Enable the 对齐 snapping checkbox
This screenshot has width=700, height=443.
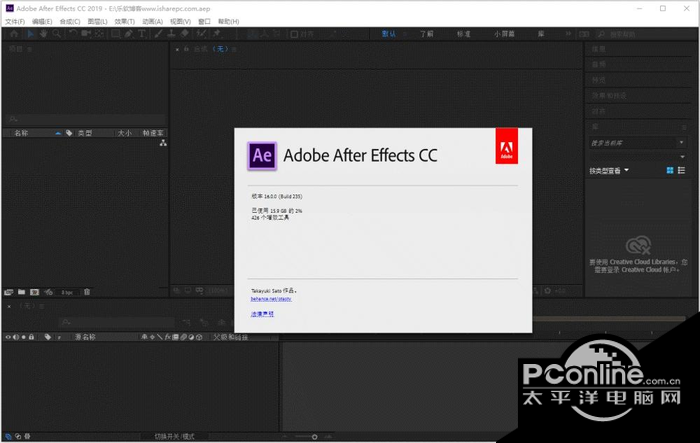click(x=294, y=34)
